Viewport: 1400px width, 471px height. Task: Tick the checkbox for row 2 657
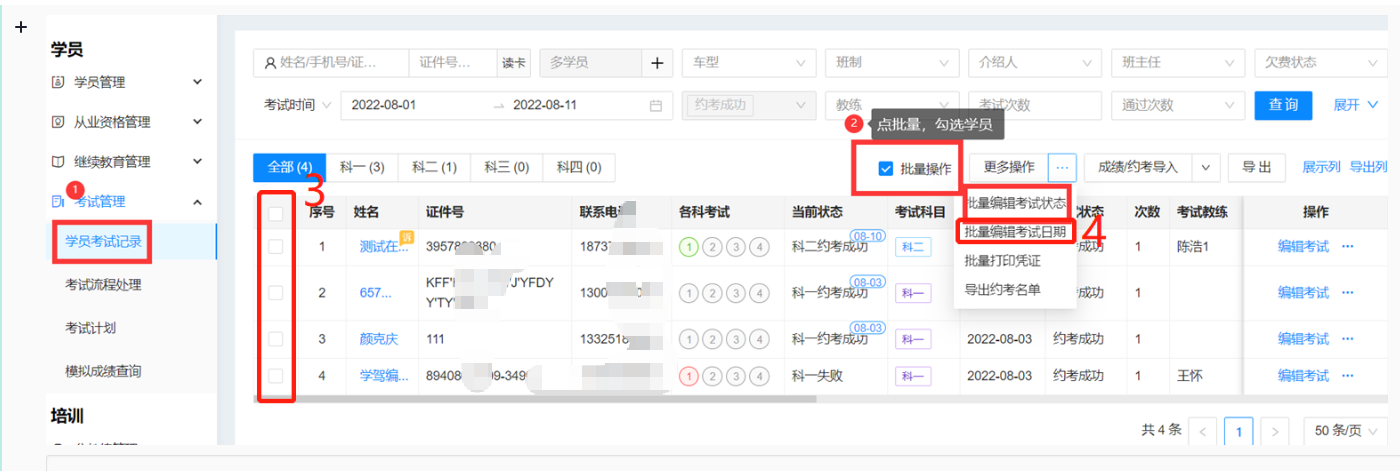click(x=275, y=293)
